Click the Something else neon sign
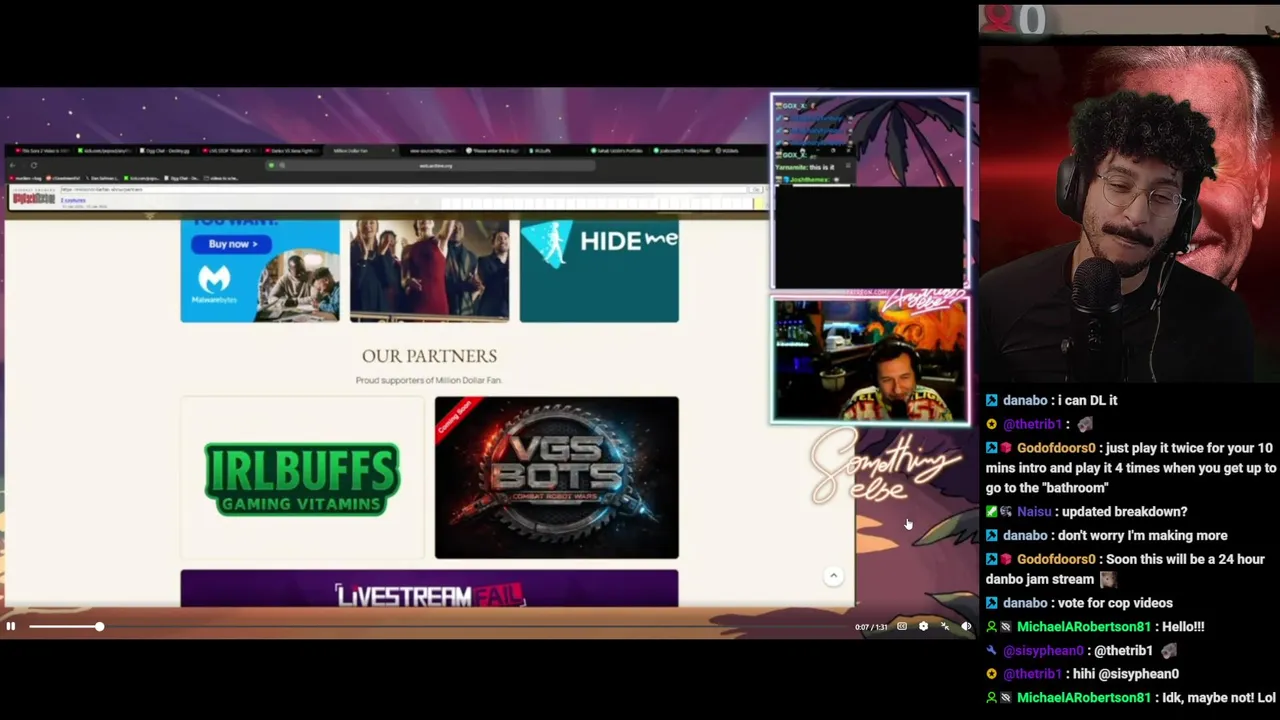Screen dimensions: 1280x720 885,468
